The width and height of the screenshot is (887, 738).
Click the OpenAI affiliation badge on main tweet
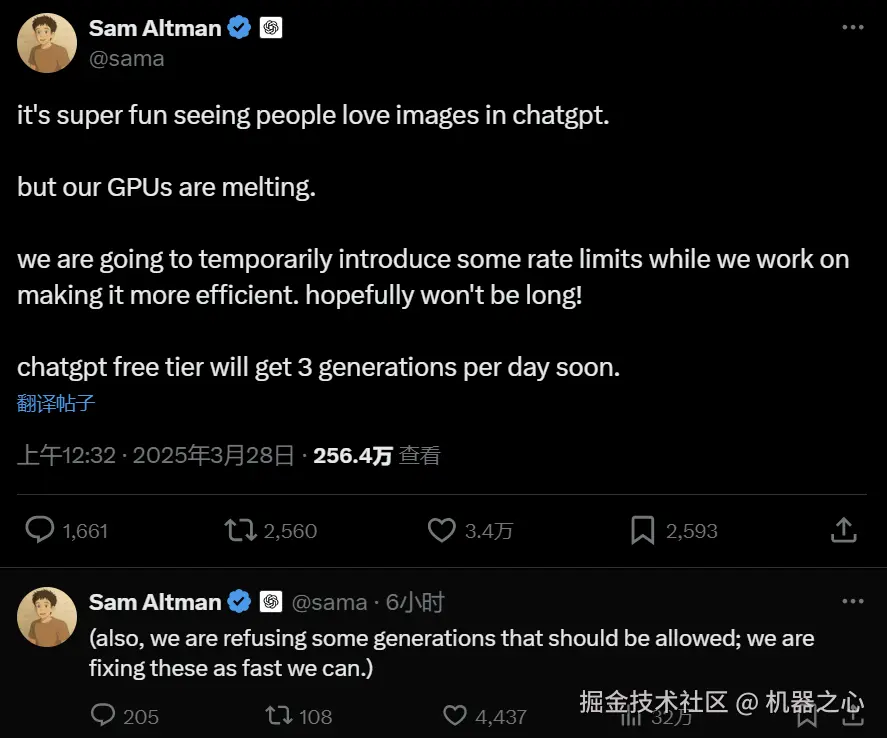[x=271, y=28]
